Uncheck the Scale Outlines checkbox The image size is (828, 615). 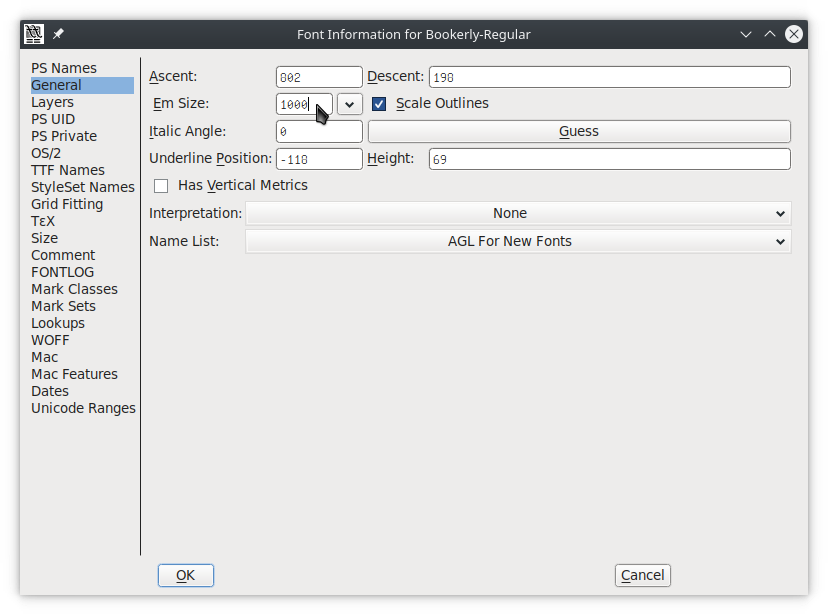coord(379,104)
